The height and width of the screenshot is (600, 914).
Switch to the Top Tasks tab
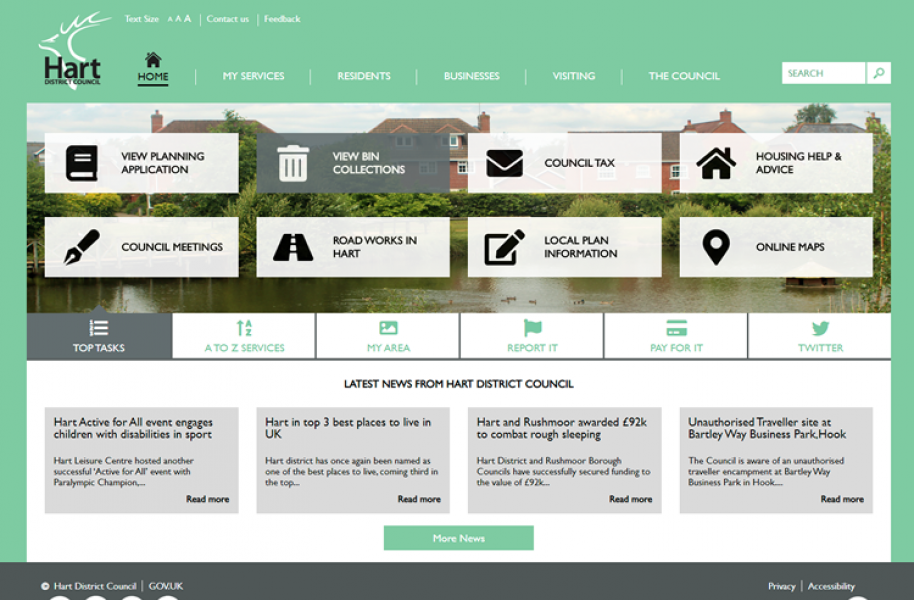(x=99, y=335)
